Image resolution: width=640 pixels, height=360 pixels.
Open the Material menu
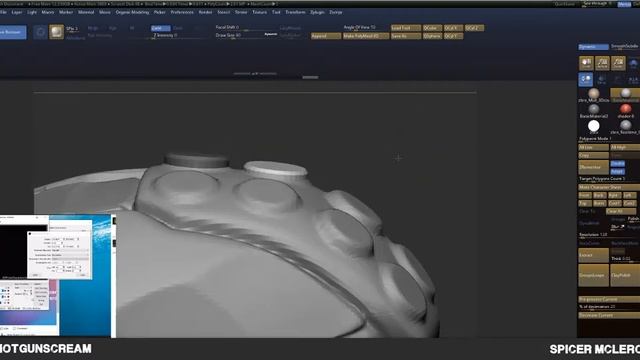pyautogui.click(x=86, y=12)
